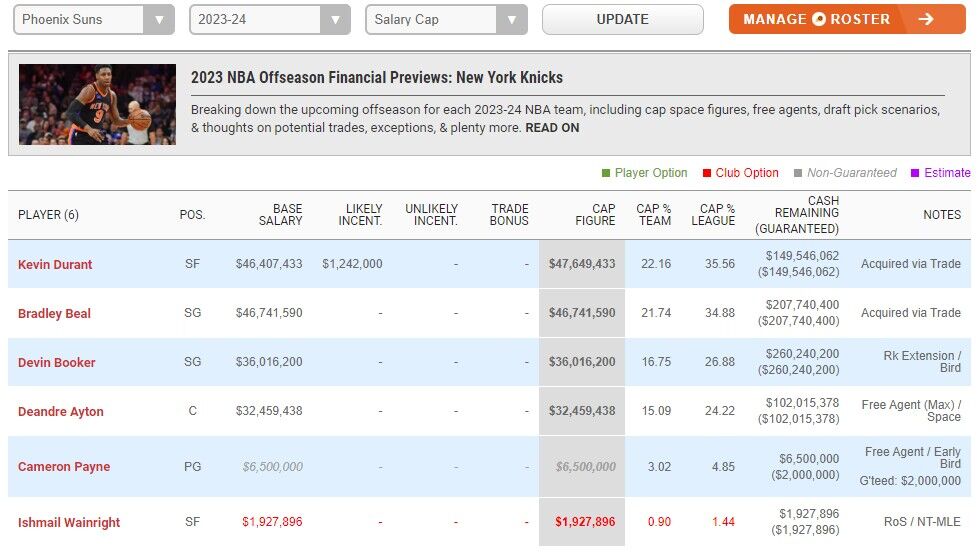Follow the READ ON link
This screenshot has height=558, width=979.
[552, 128]
